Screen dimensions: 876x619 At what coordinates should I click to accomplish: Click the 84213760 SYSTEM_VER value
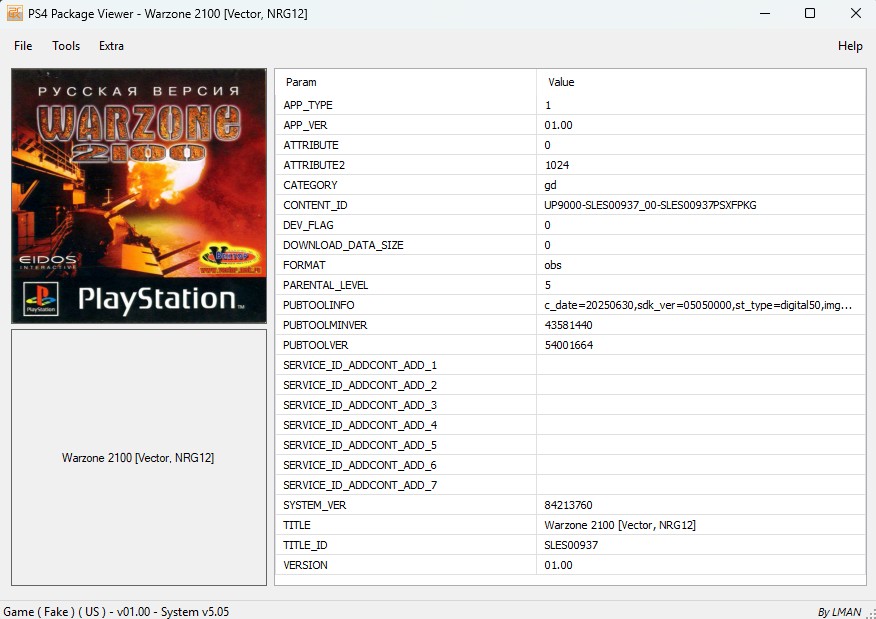point(568,506)
